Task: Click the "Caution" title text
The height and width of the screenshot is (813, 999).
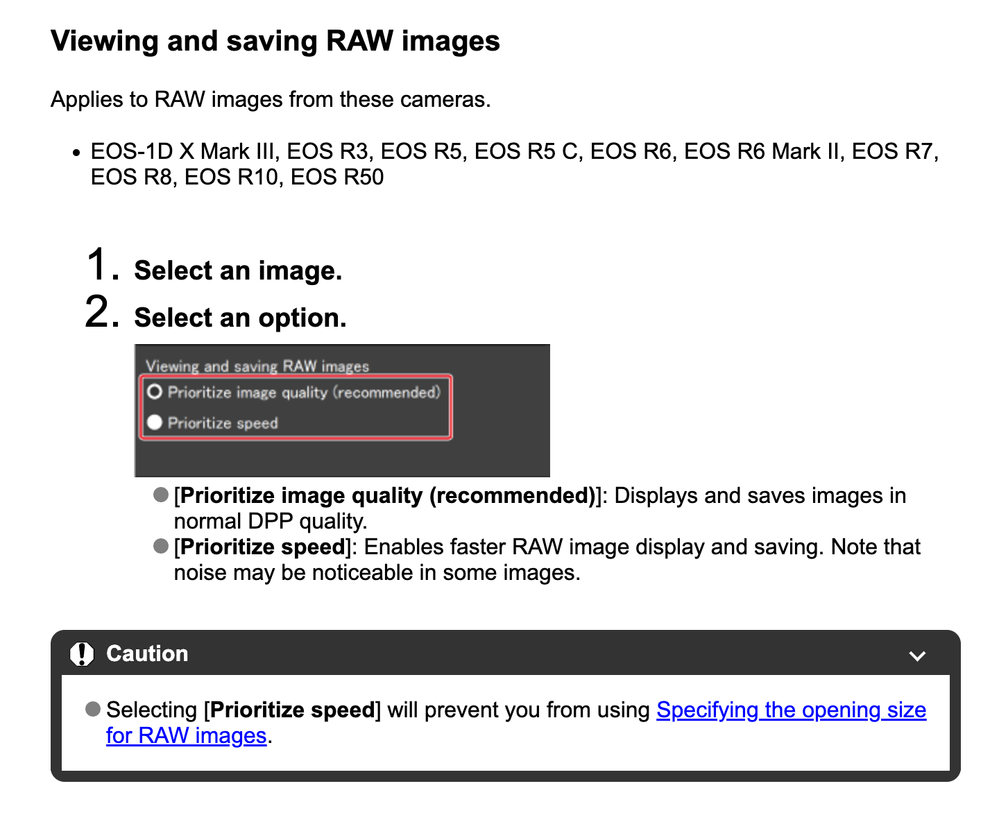Action: click(x=147, y=654)
